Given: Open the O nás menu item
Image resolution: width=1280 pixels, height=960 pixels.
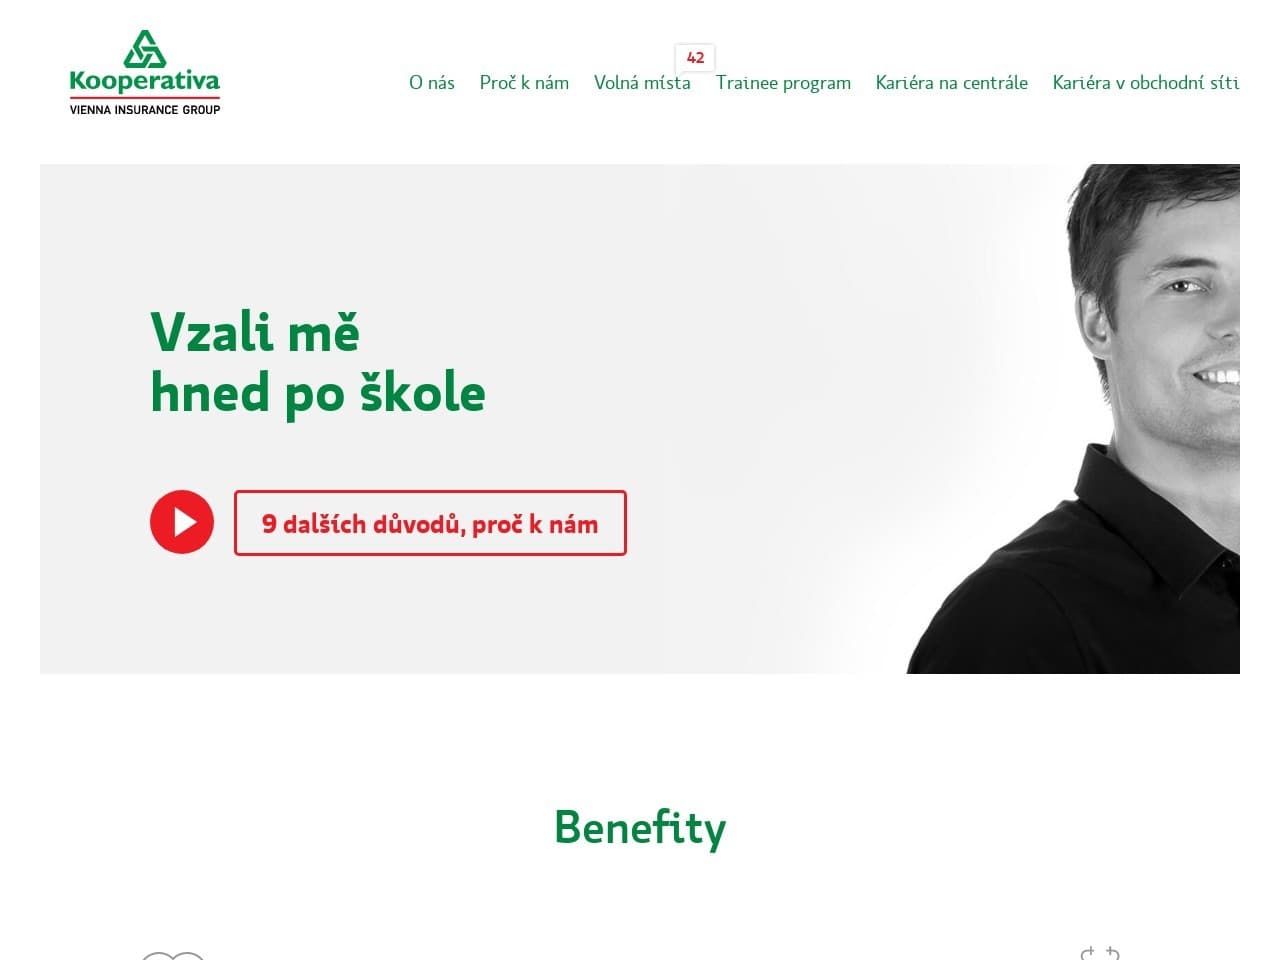Looking at the screenshot, I should [432, 83].
